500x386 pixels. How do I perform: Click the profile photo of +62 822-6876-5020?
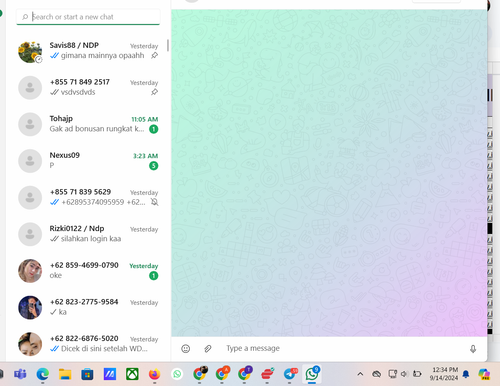[30, 344]
